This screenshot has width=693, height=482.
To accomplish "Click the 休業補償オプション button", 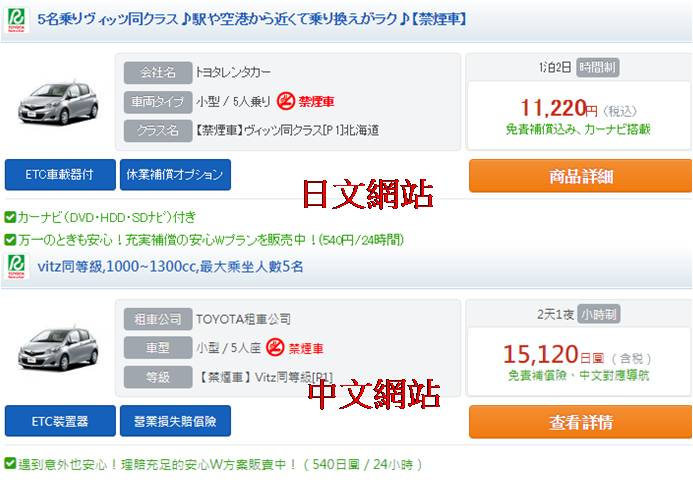I will pyautogui.click(x=175, y=175).
